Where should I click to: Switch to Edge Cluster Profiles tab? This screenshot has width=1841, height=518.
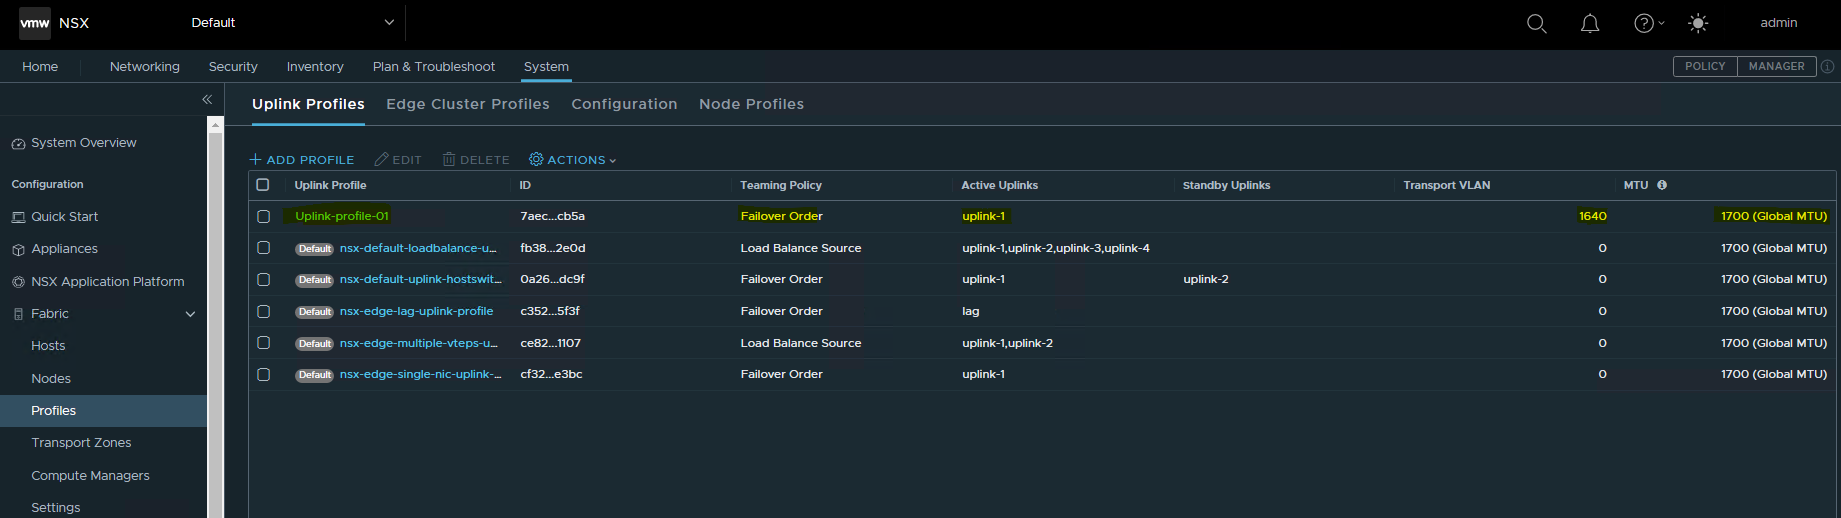tap(468, 104)
